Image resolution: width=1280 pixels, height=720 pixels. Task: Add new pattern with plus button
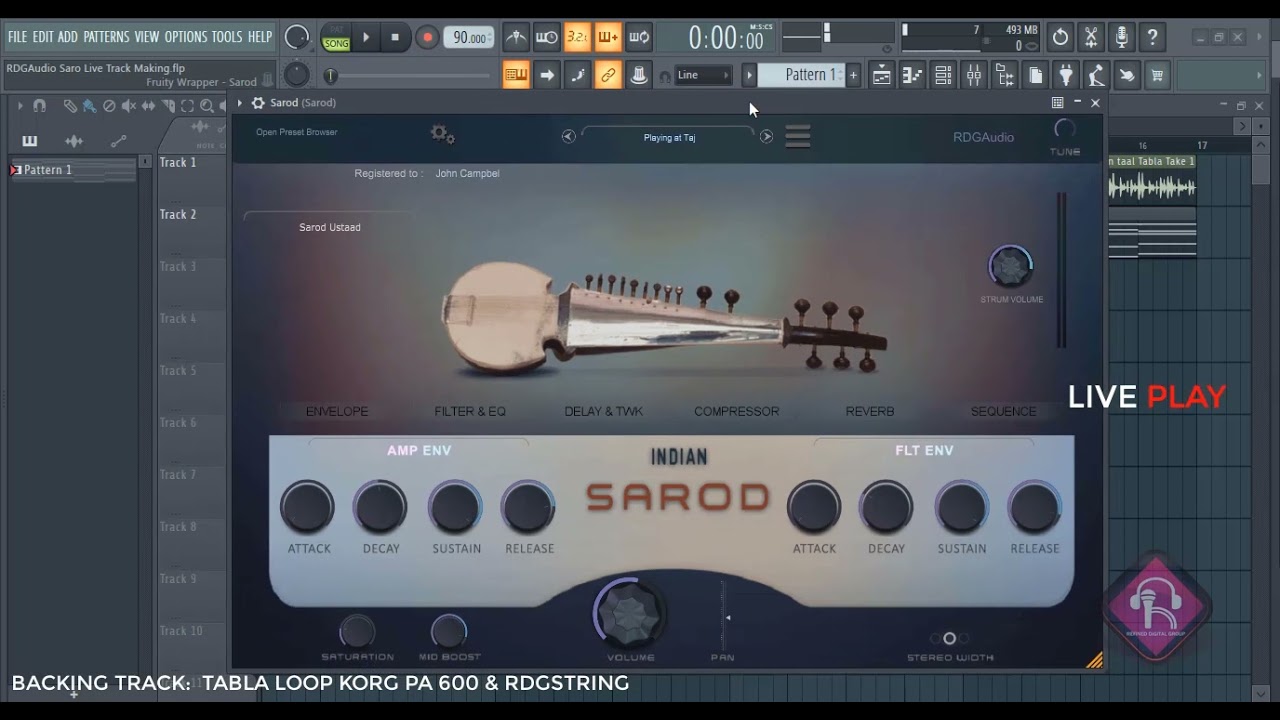pos(853,75)
